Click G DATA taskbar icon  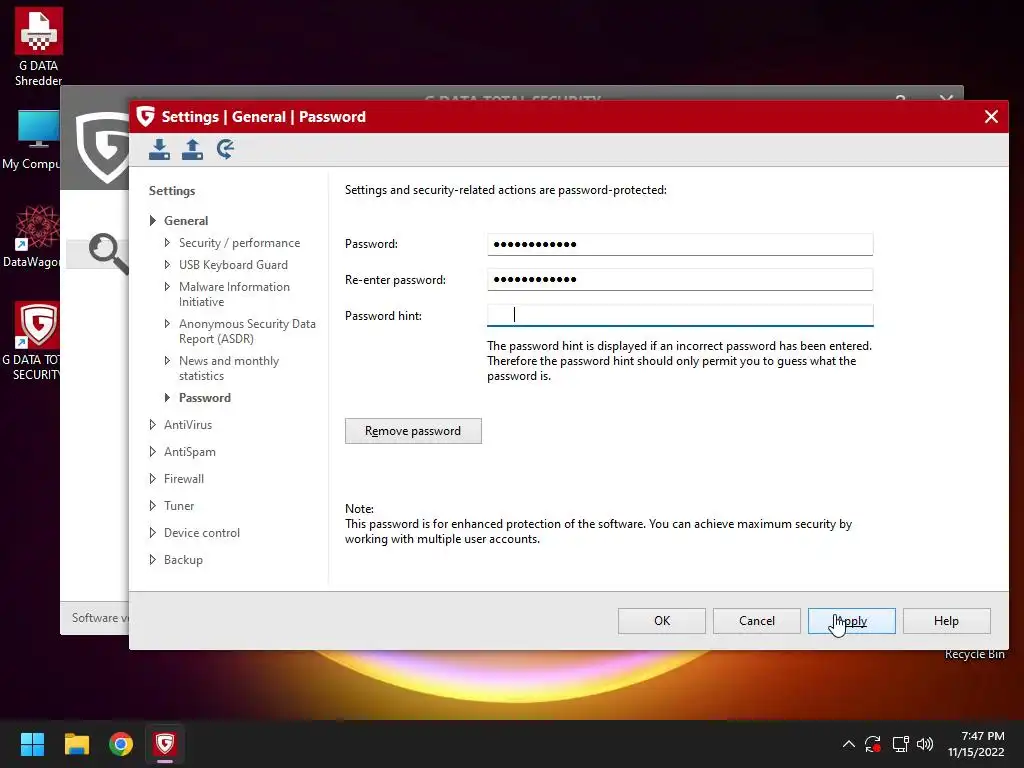165,744
